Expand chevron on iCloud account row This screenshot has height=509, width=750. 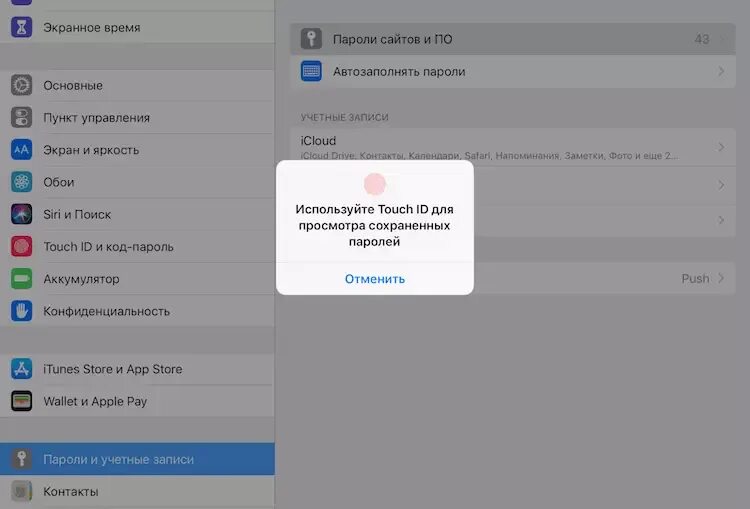click(x=721, y=147)
